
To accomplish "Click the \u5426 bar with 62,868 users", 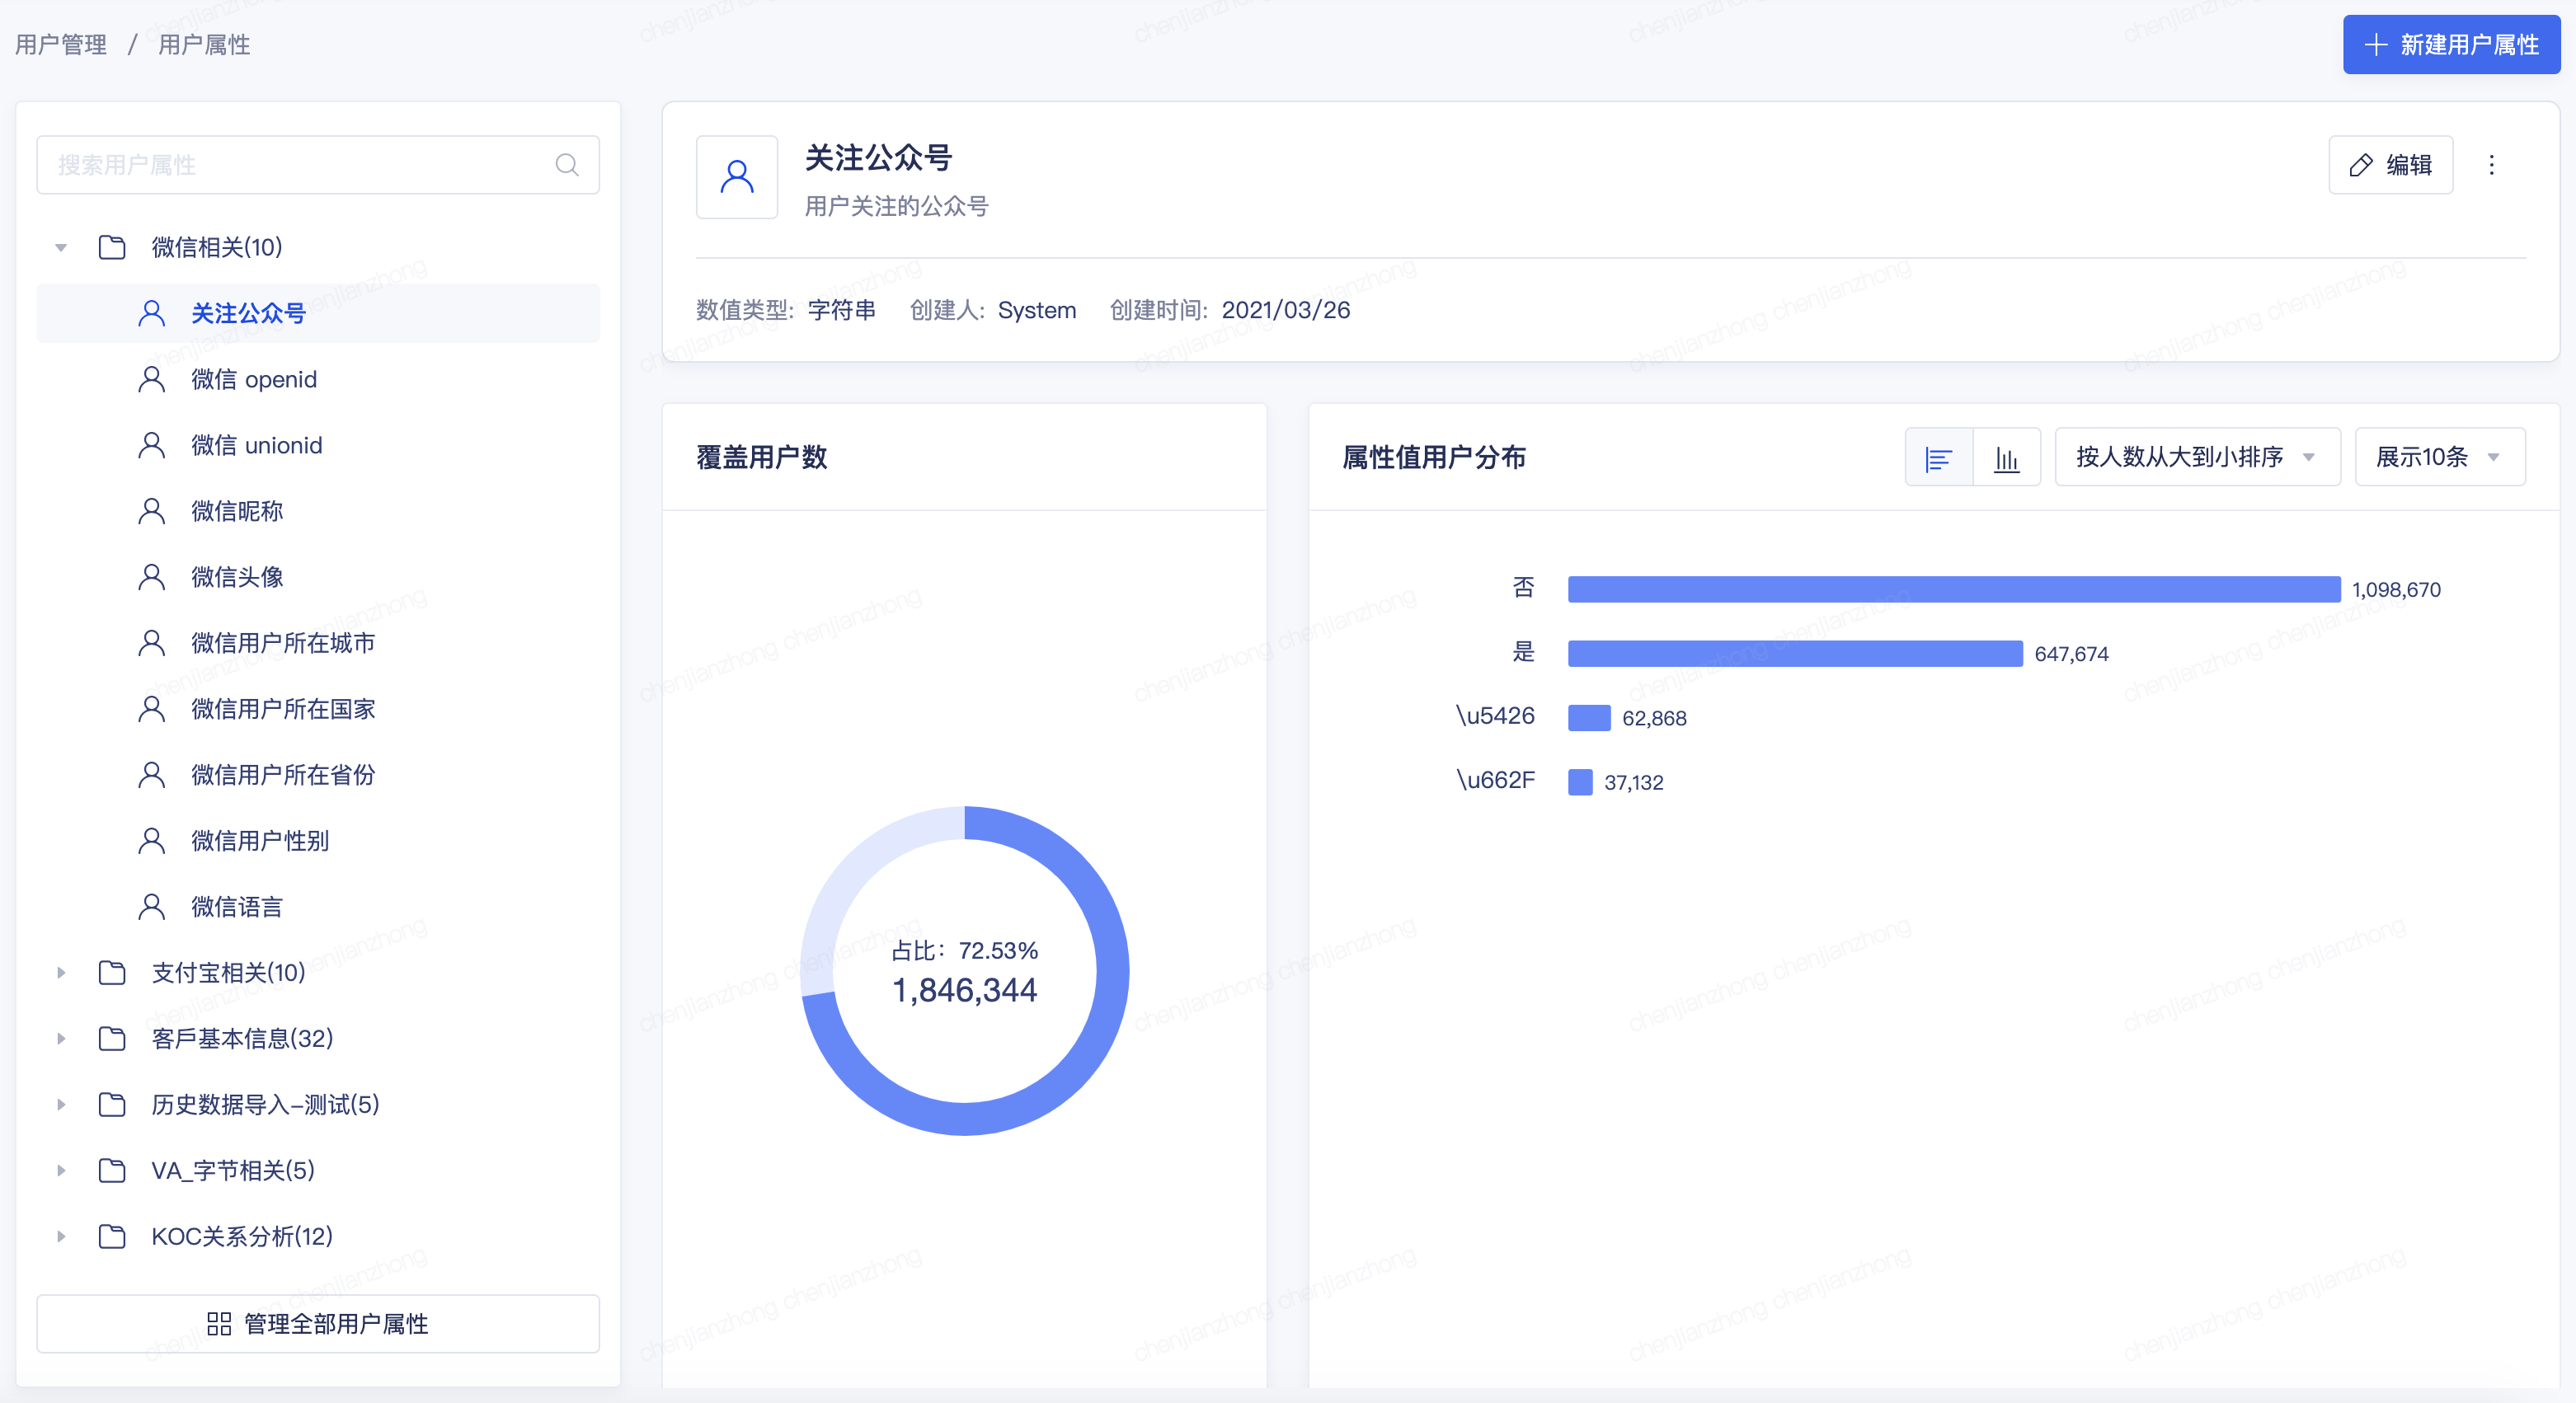I will (1589, 717).
